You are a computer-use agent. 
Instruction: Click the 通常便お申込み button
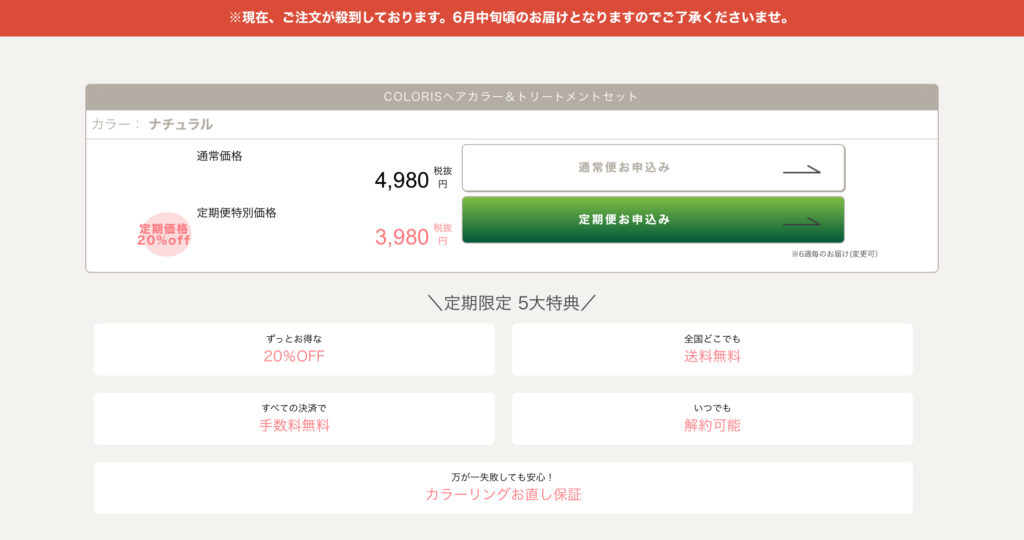tap(653, 168)
